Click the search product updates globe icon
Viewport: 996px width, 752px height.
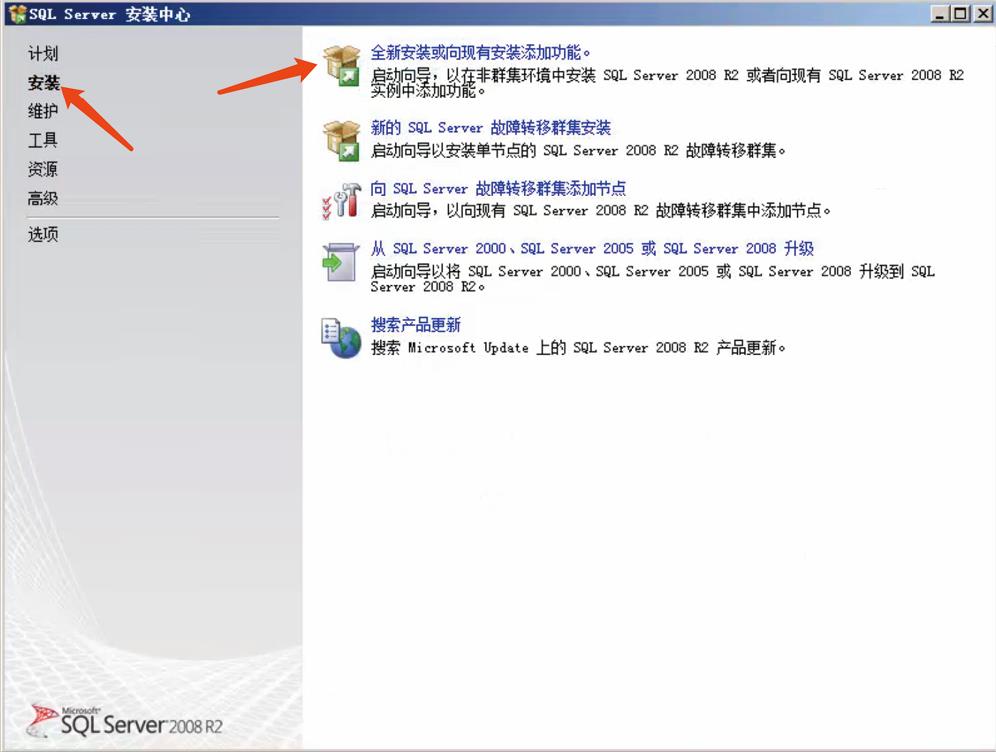click(341, 338)
